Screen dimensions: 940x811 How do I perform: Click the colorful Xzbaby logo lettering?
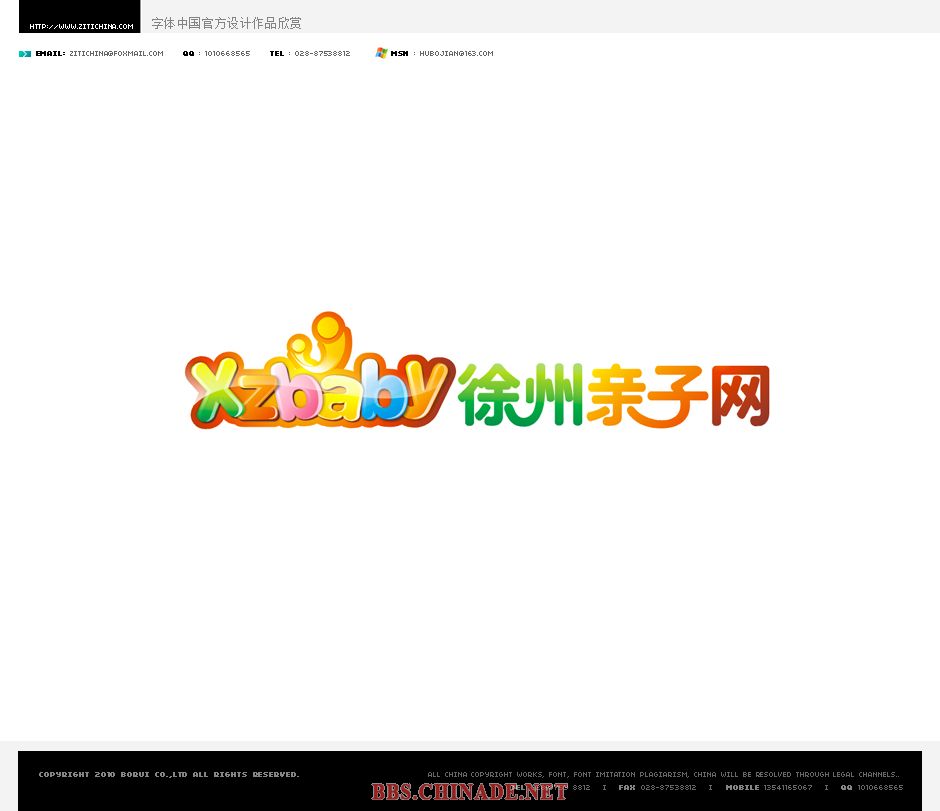pos(320,371)
